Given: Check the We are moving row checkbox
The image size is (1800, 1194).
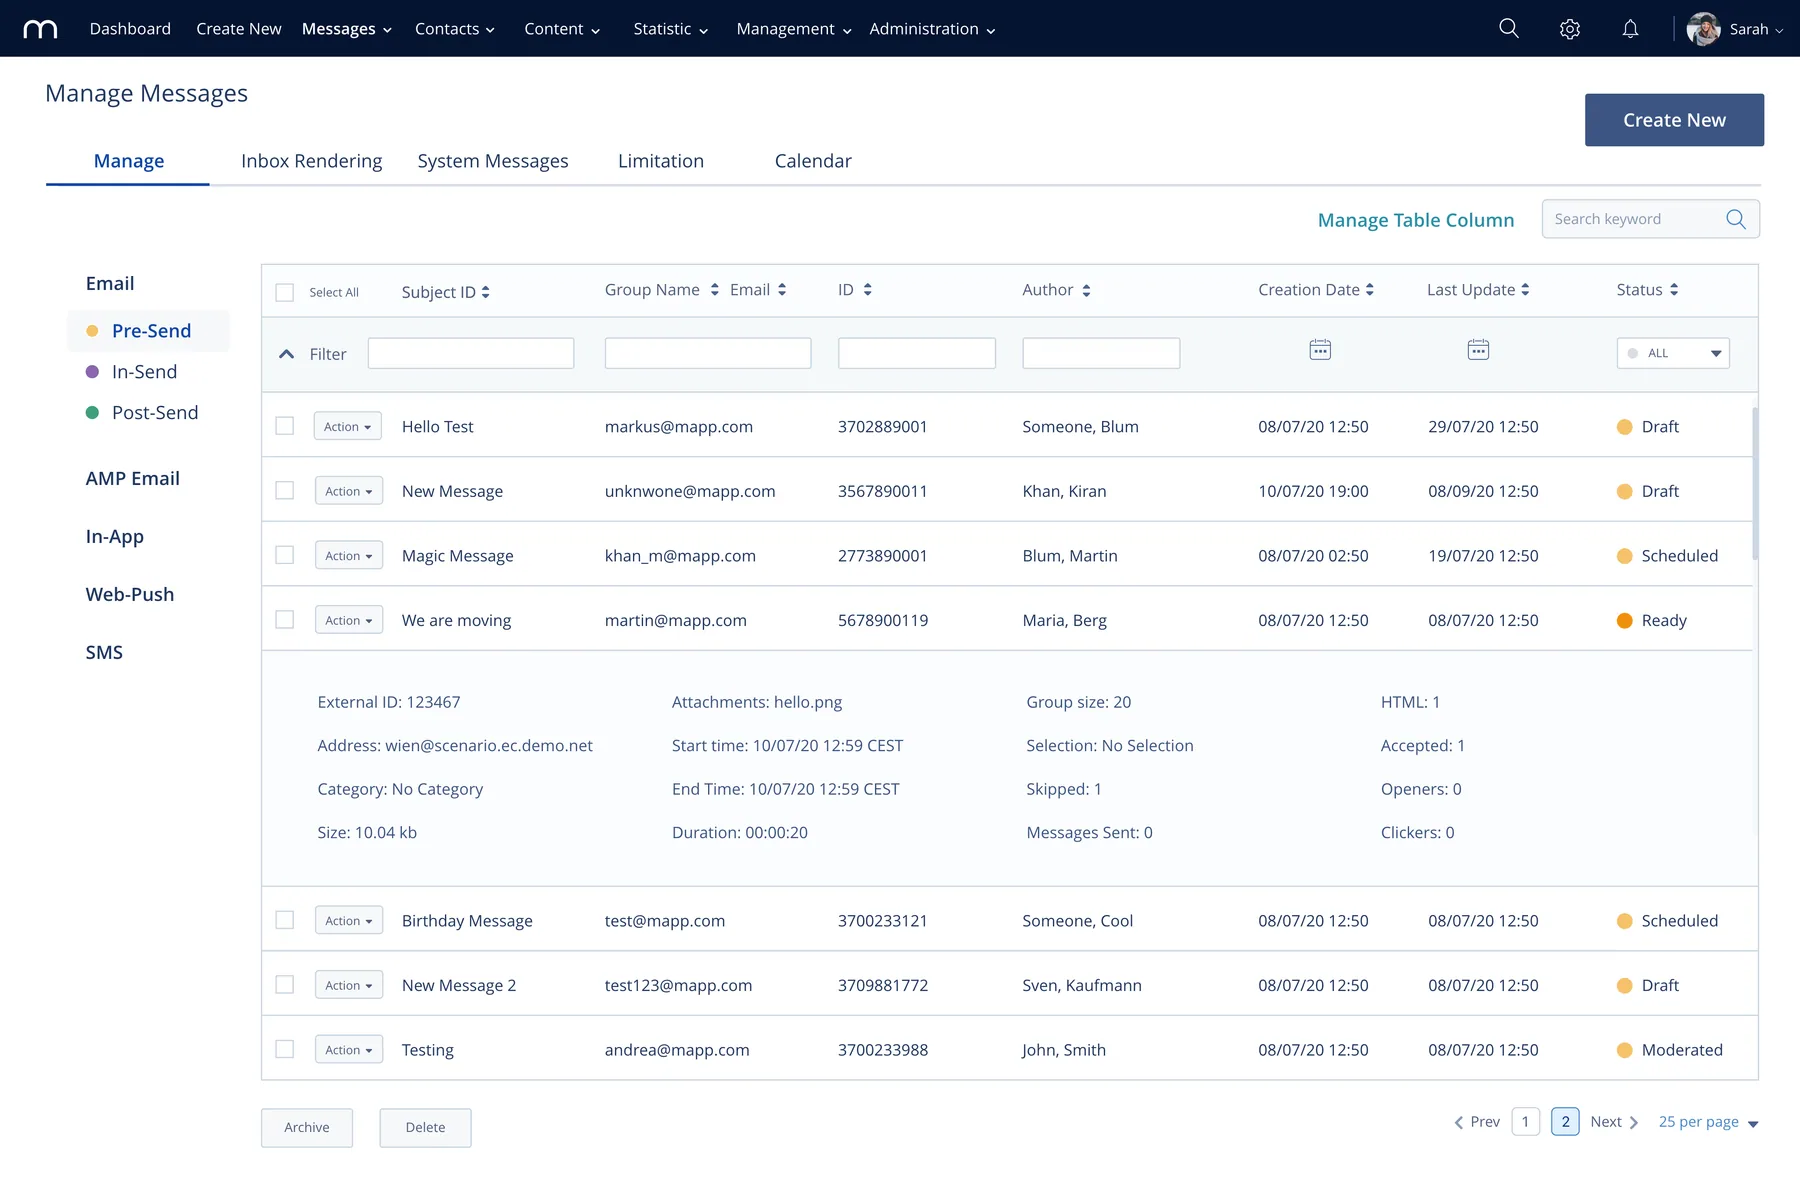Looking at the screenshot, I should (x=285, y=620).
